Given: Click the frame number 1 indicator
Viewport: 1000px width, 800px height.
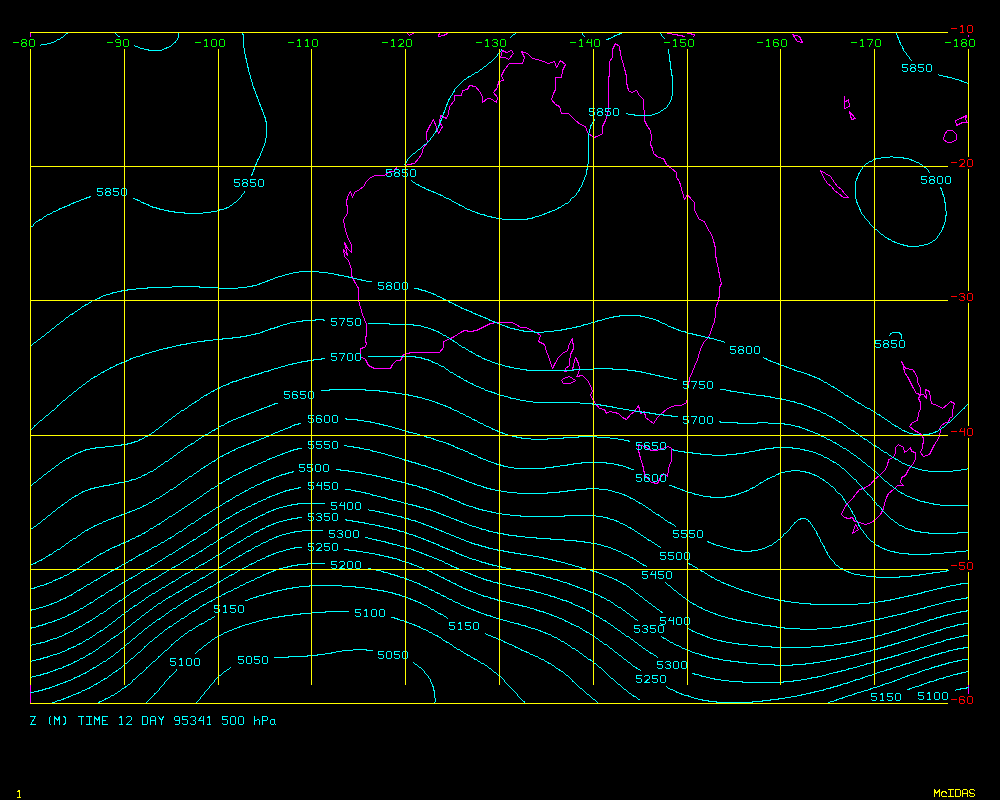Looking at the screenshot, I should [19, 793].
